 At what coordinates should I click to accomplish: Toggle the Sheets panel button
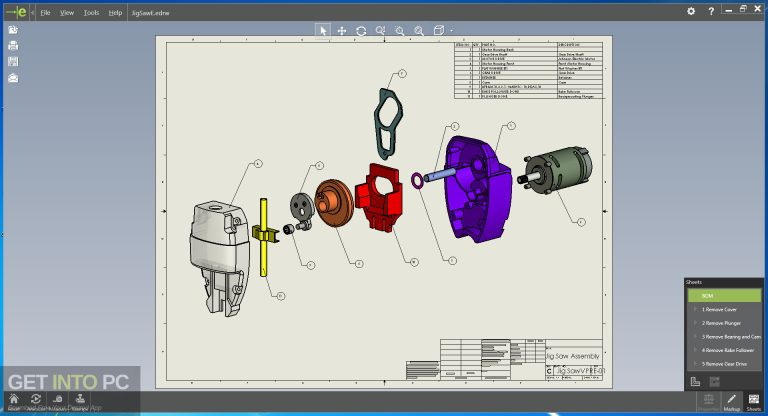click(x=753, y=402)
